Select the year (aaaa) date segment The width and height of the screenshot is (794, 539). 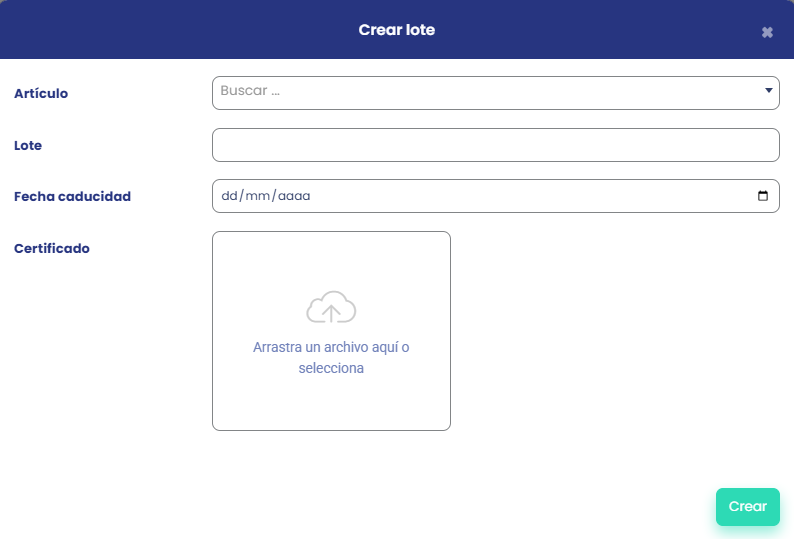click(x=294, y=196)
